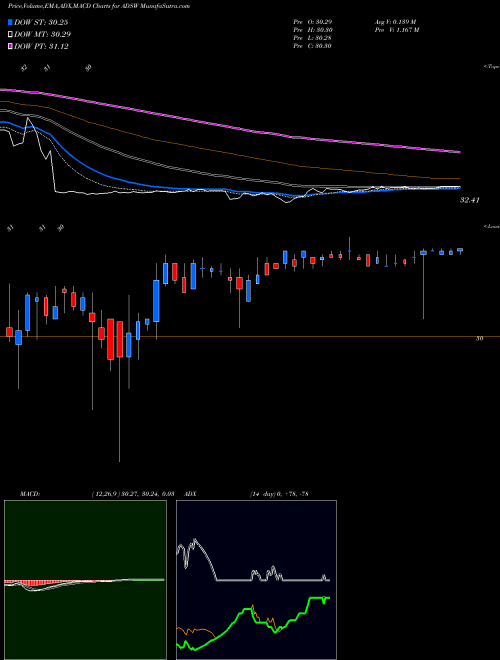Click the 30 price level label
Image resolution: width=500 pixels, height=660 pixels.
[479, 338]
